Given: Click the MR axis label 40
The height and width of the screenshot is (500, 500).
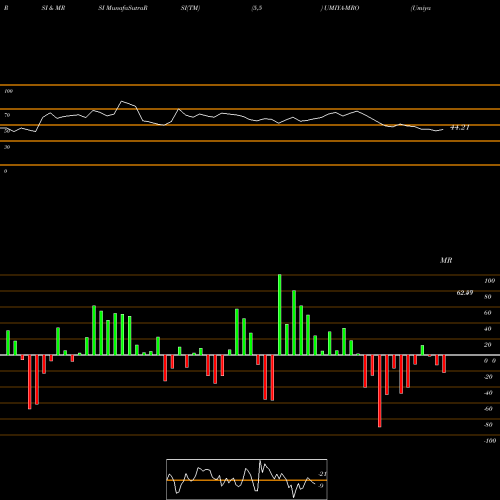Looking at the screenshot, I should 488,329.
